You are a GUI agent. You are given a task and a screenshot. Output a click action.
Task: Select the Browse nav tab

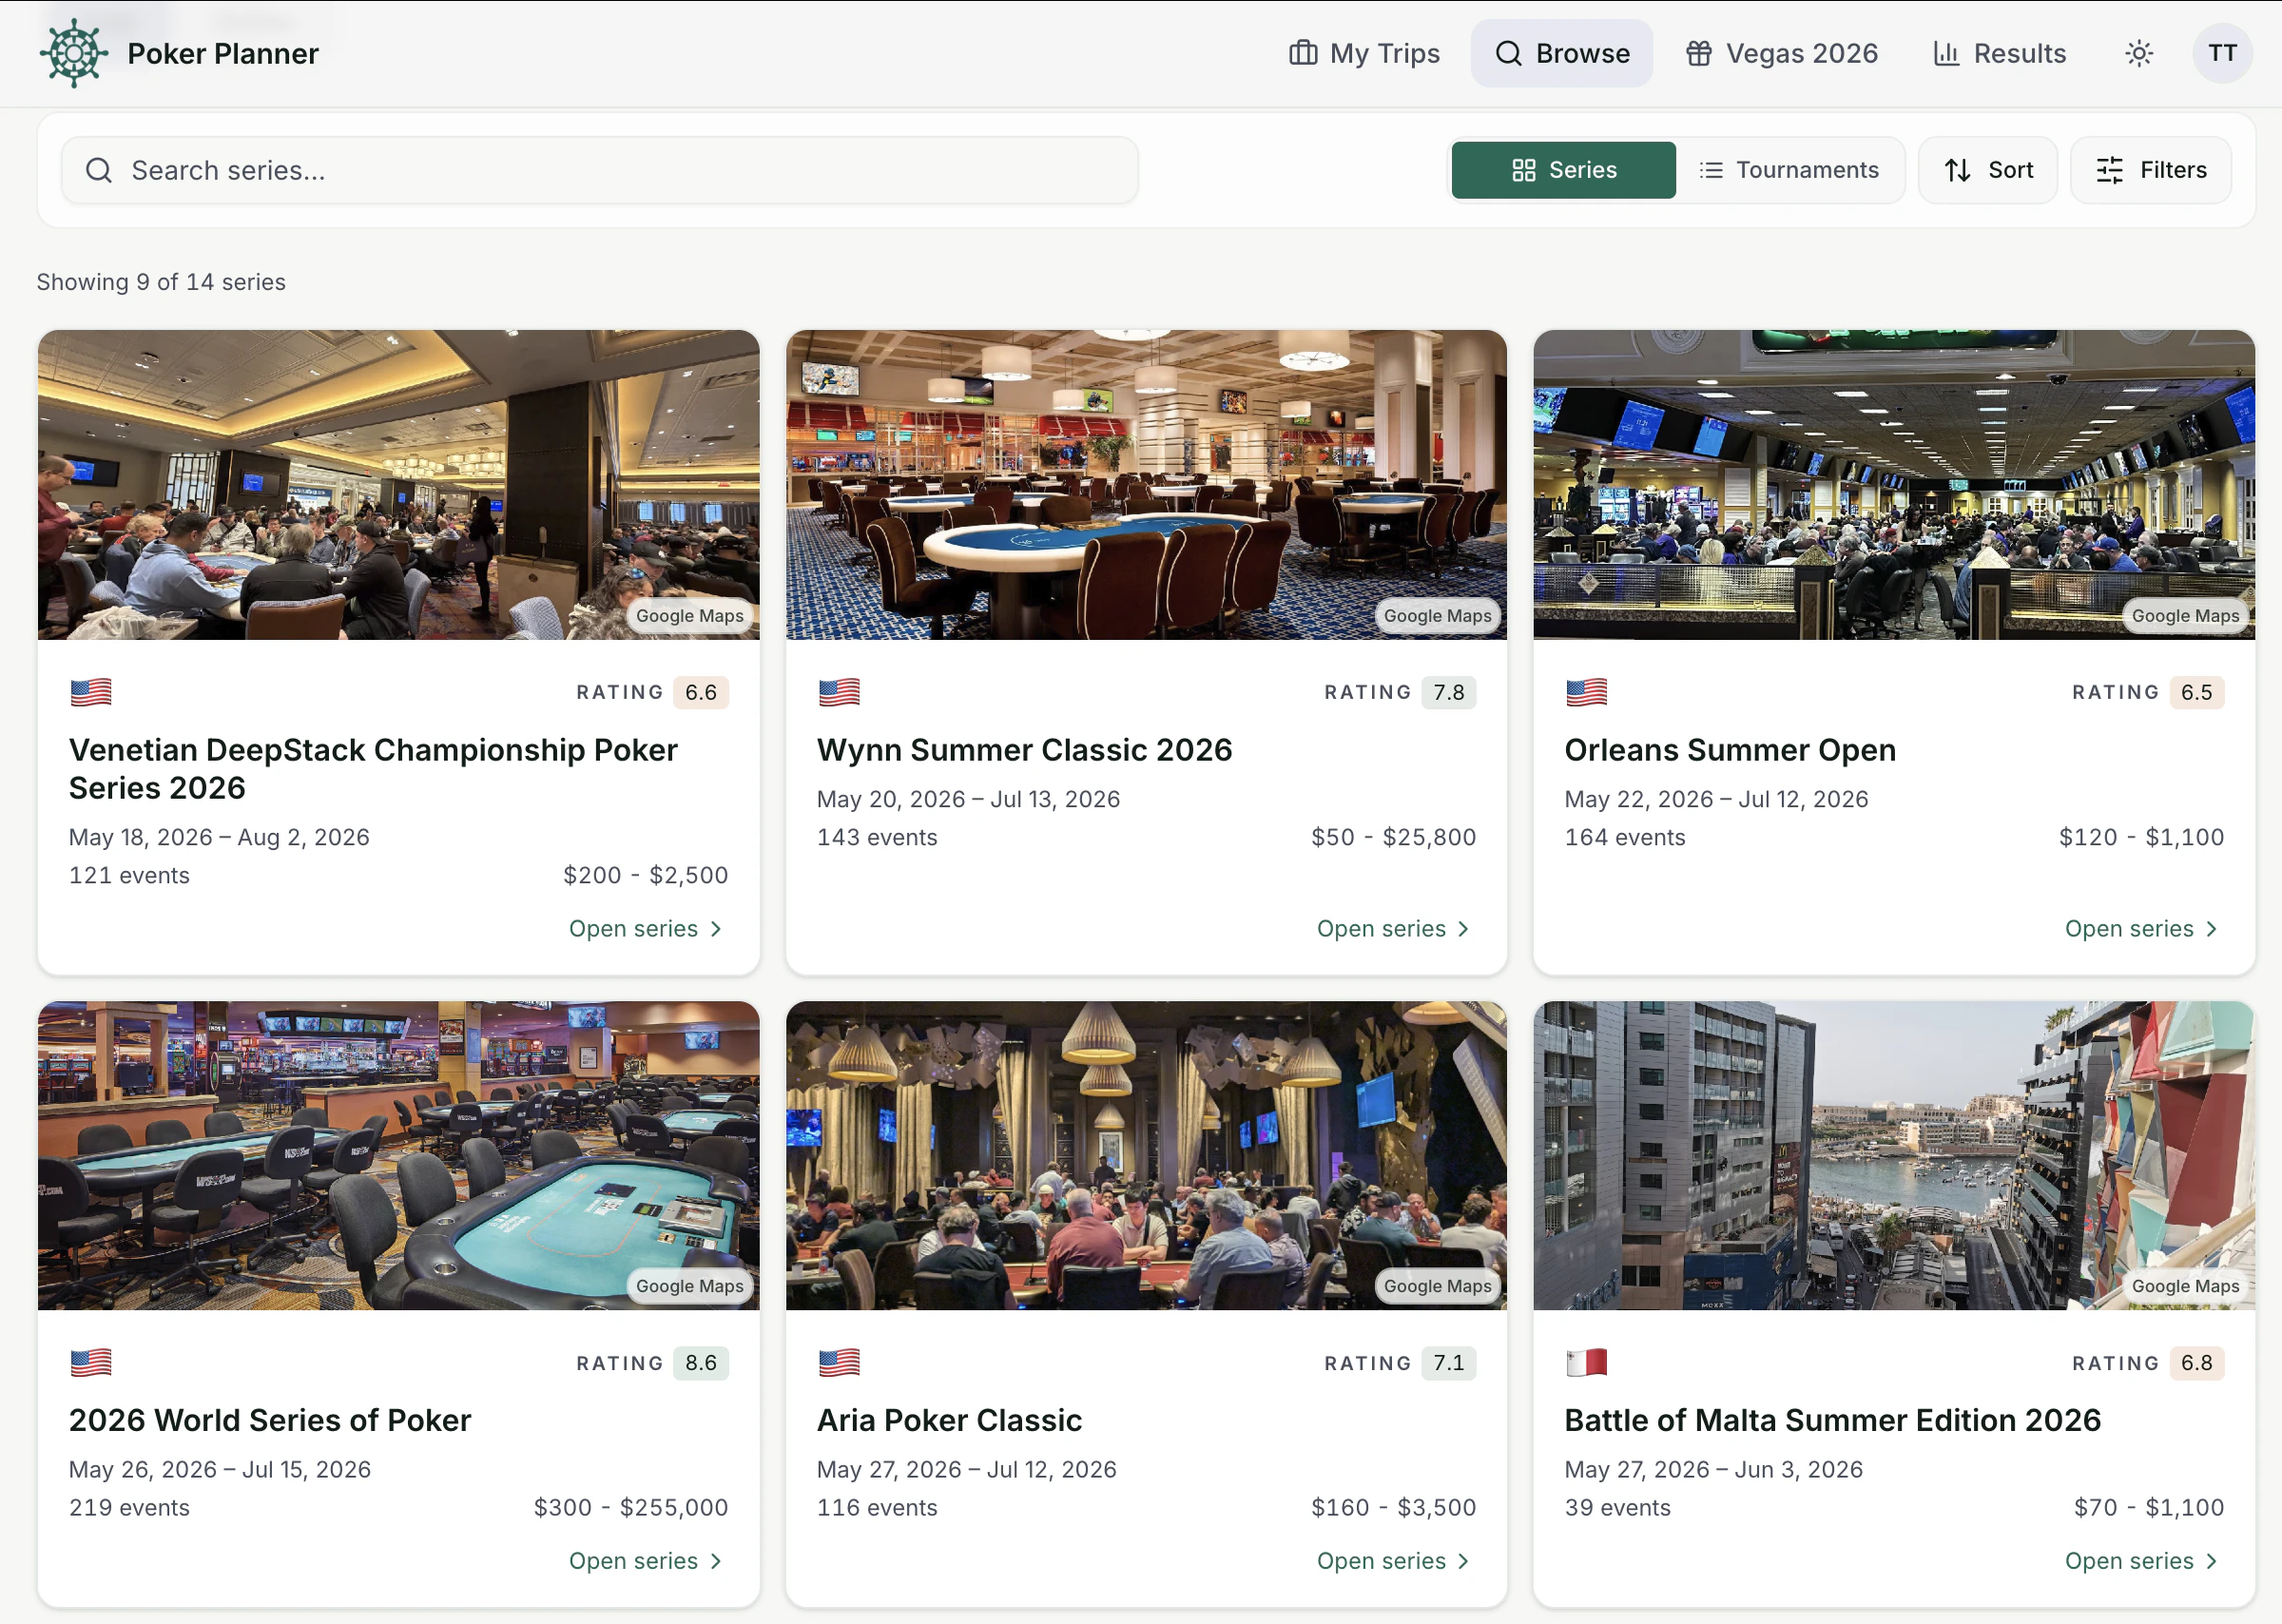(x=1561, y=53)
